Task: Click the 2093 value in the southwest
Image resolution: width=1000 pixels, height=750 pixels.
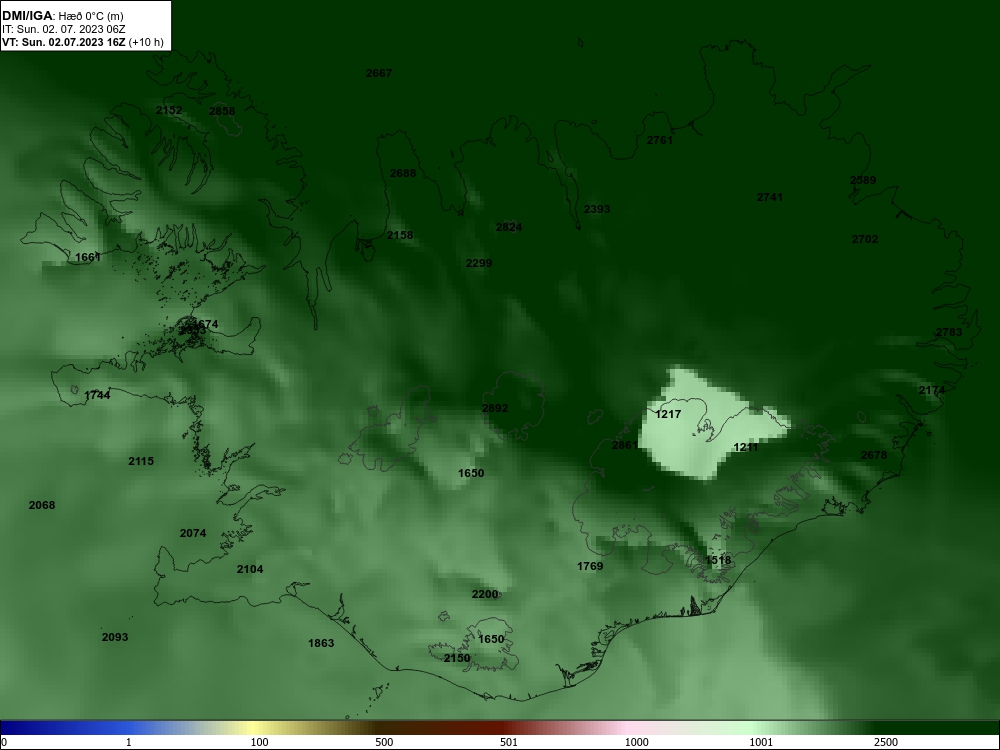Action: (x=115, y=637)
